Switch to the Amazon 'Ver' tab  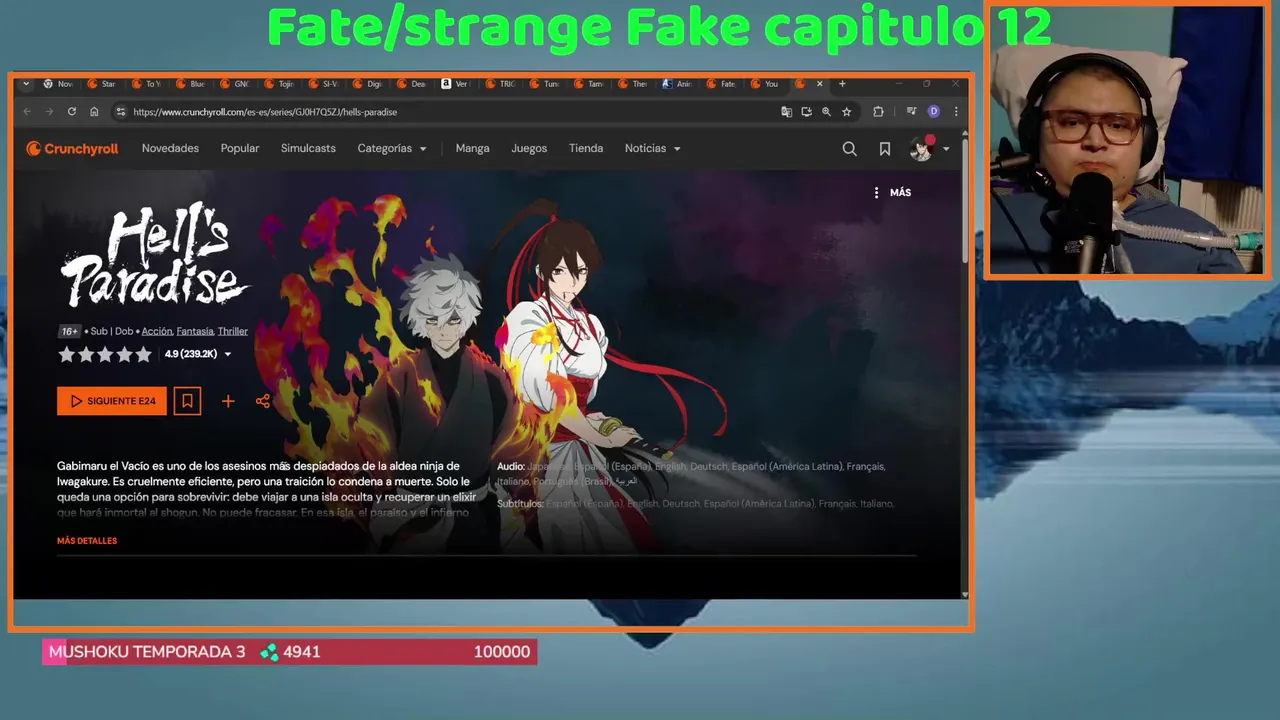coord(455,84)
